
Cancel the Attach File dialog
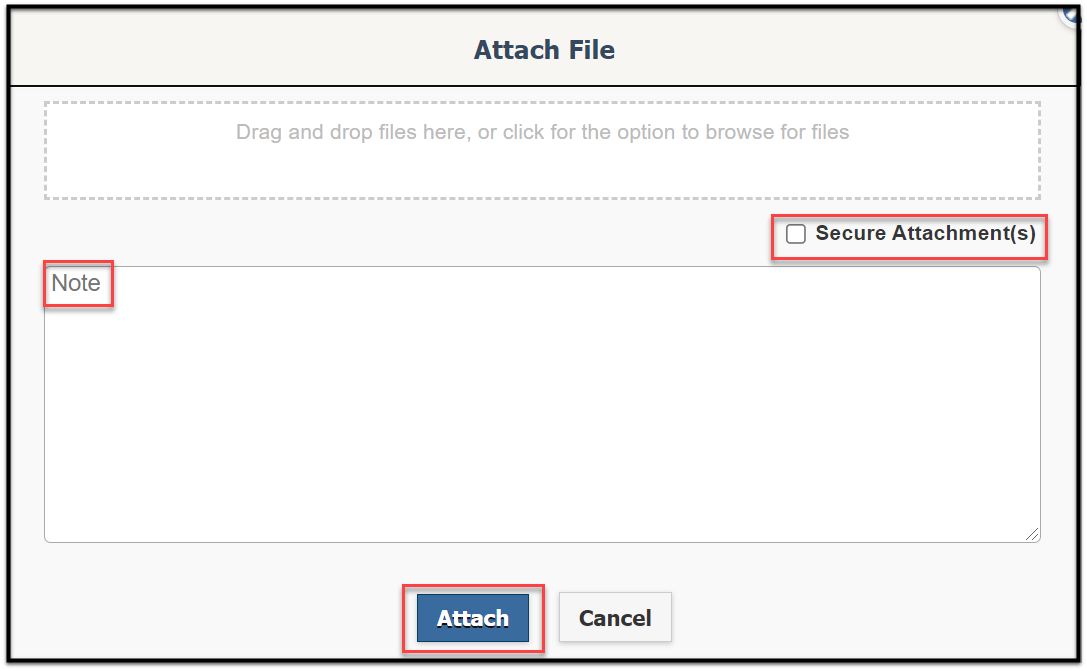coord(615,618)
